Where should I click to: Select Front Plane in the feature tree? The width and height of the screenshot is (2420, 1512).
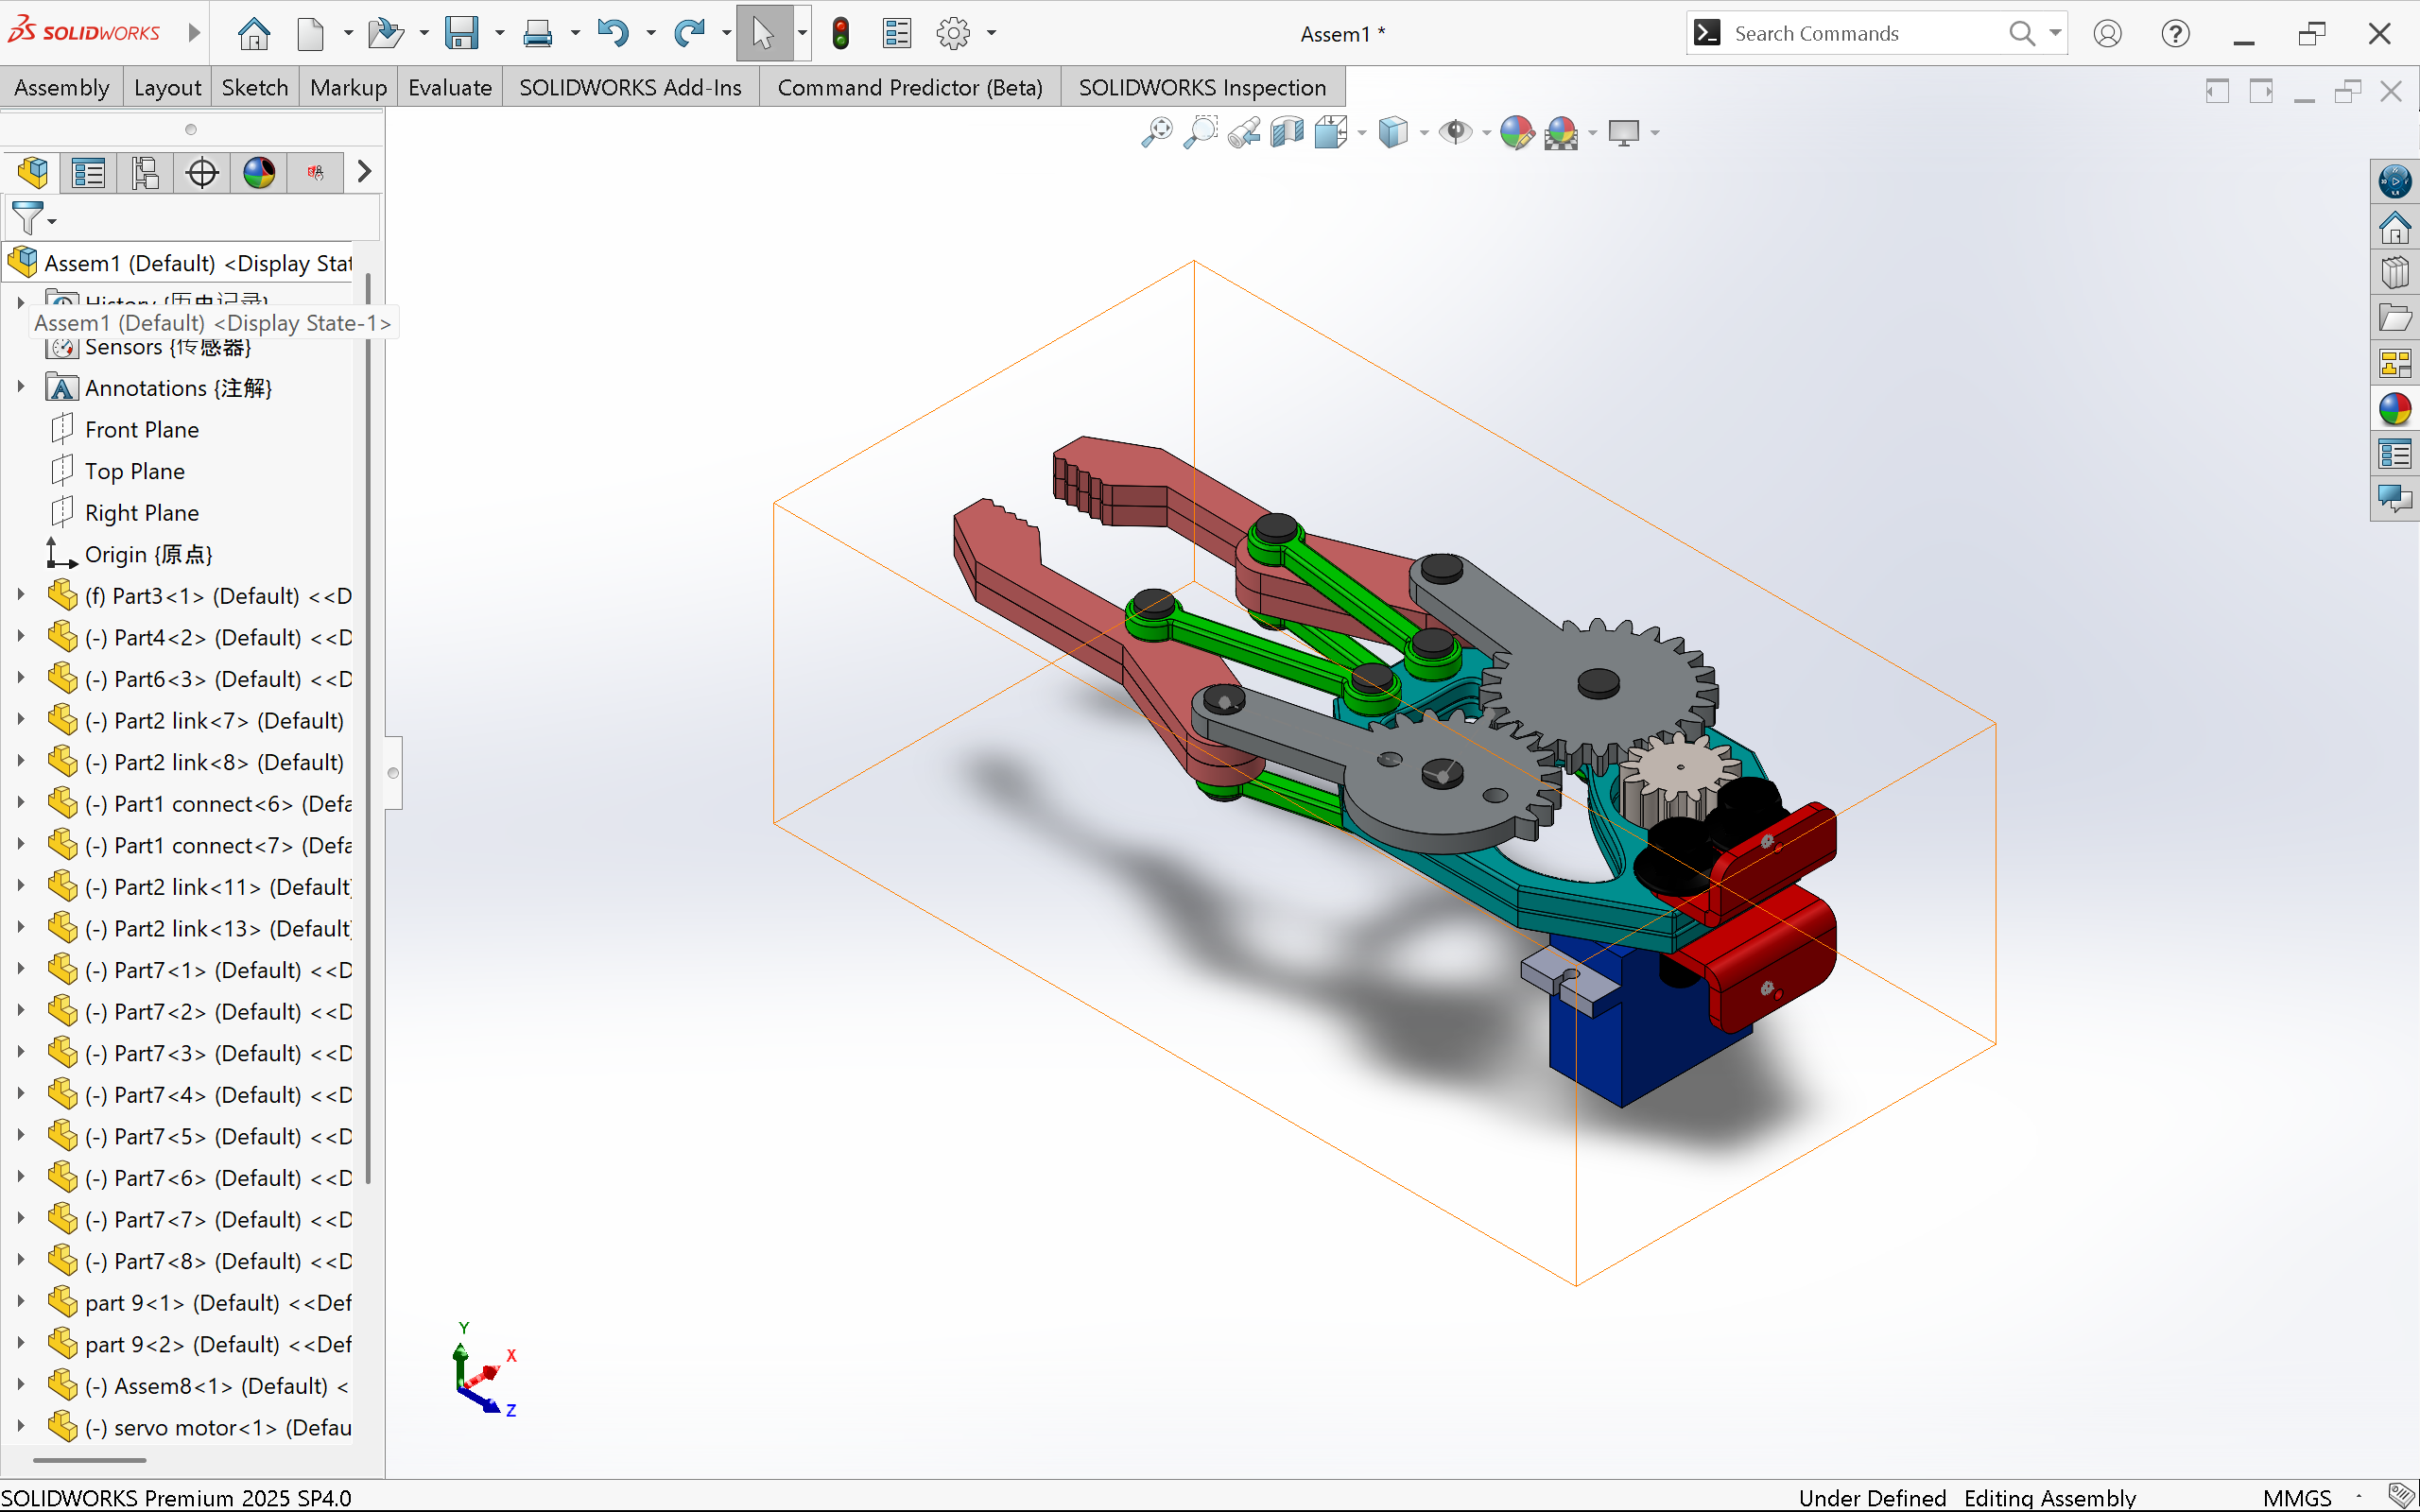(142, 429)
